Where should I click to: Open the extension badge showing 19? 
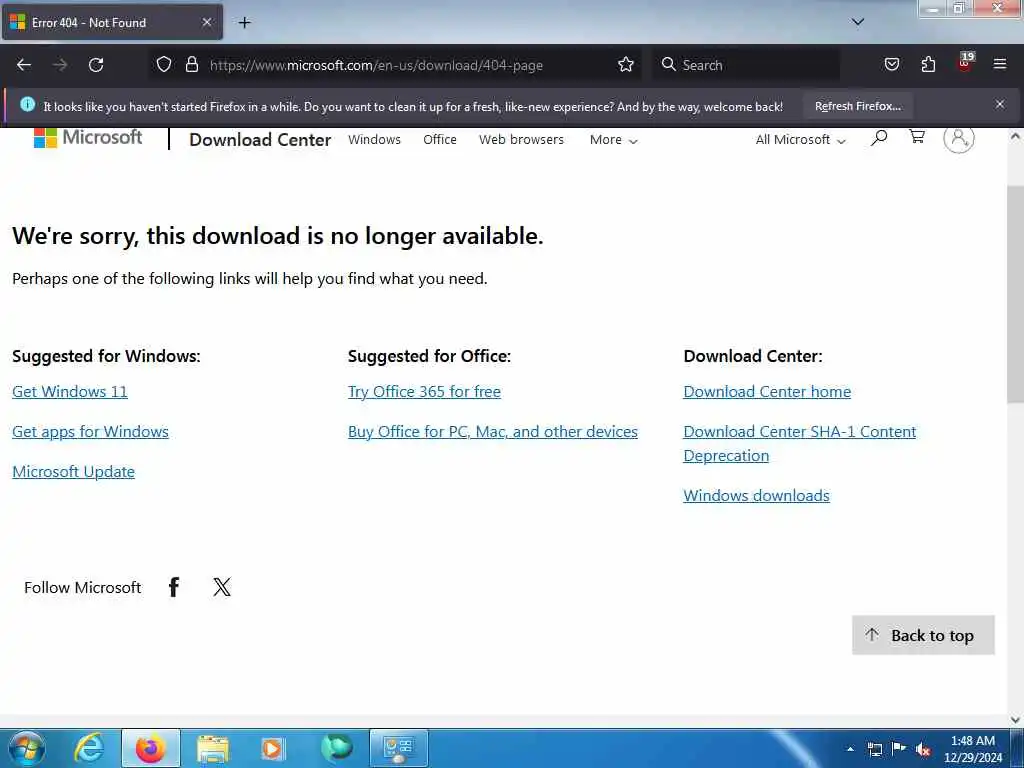tap(965, 63)
